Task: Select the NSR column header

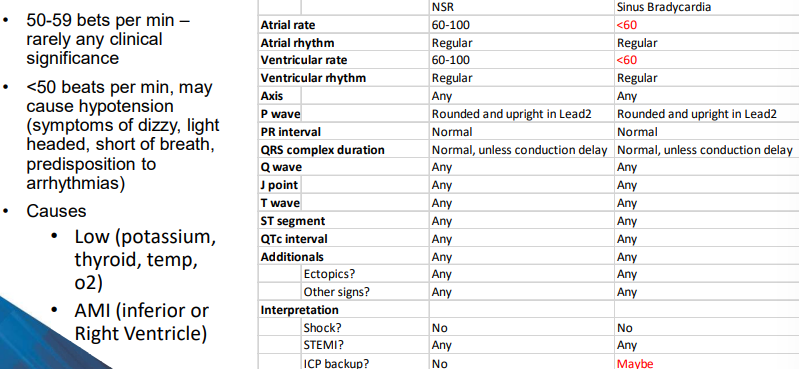Action: click(x=442, y=7)
